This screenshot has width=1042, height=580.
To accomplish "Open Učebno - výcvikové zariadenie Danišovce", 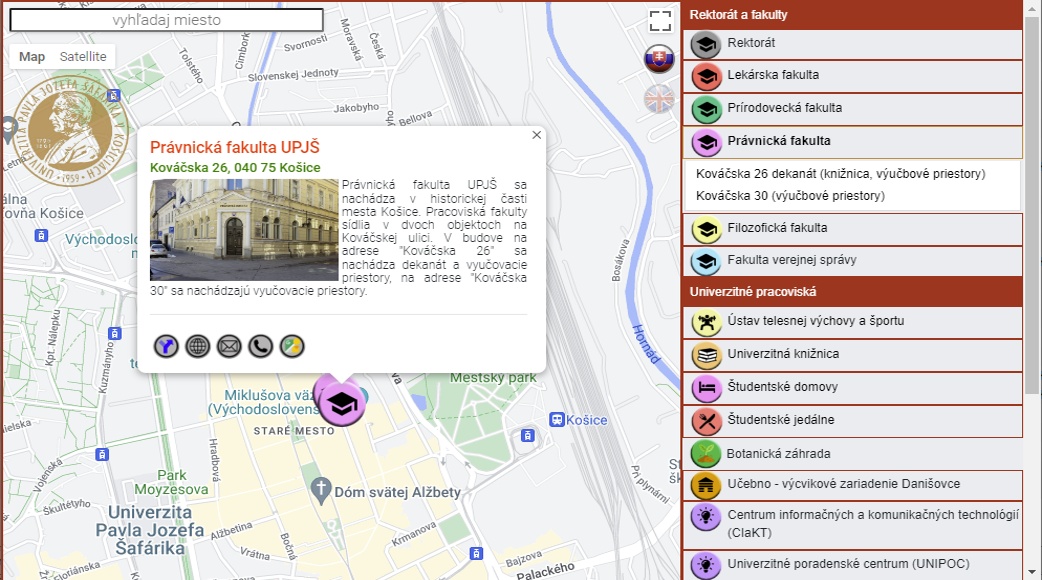I will [853, 485].
